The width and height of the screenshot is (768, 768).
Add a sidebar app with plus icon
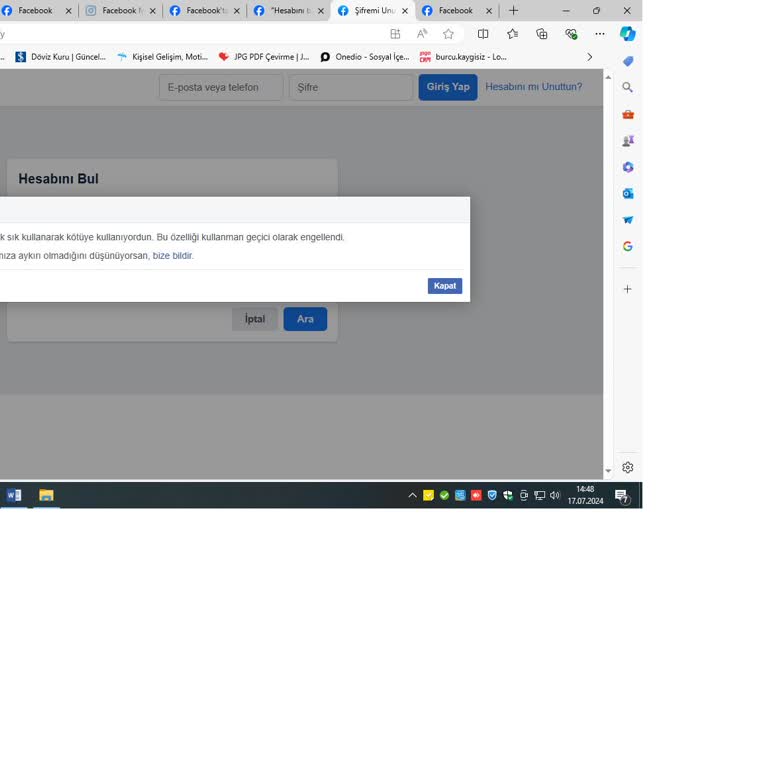[x=628, y=289]
